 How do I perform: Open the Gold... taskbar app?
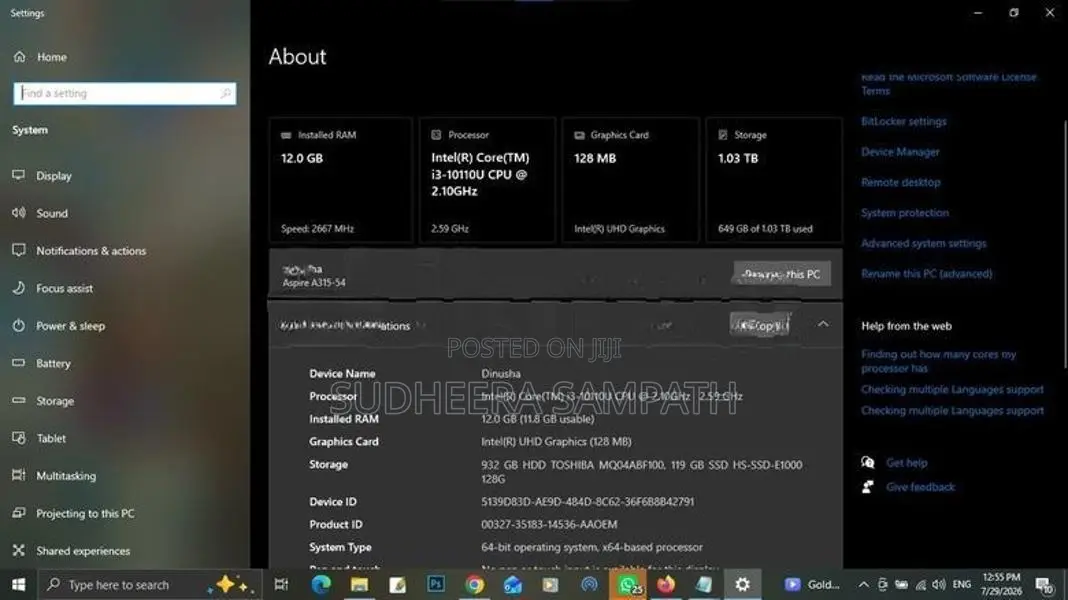812,584
